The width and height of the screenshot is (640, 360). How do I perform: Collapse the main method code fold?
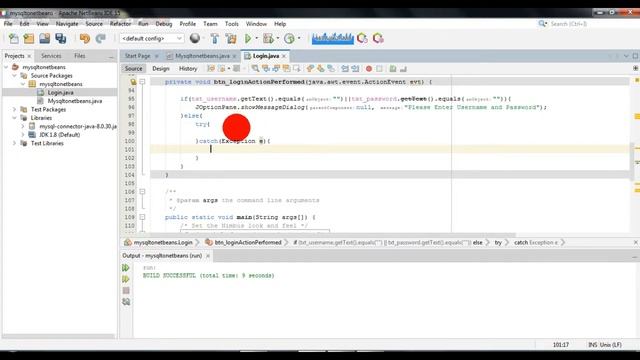coord(142,217)
